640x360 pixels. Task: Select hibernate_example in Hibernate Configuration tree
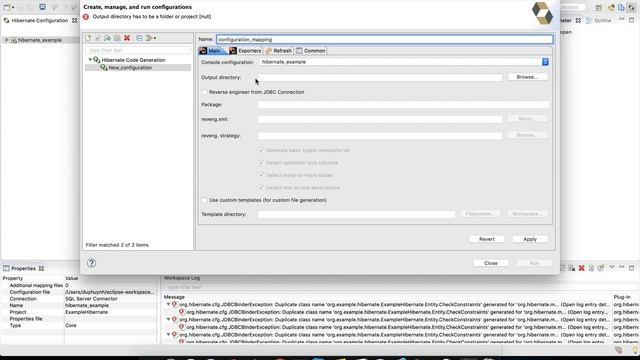click(40, 40)
